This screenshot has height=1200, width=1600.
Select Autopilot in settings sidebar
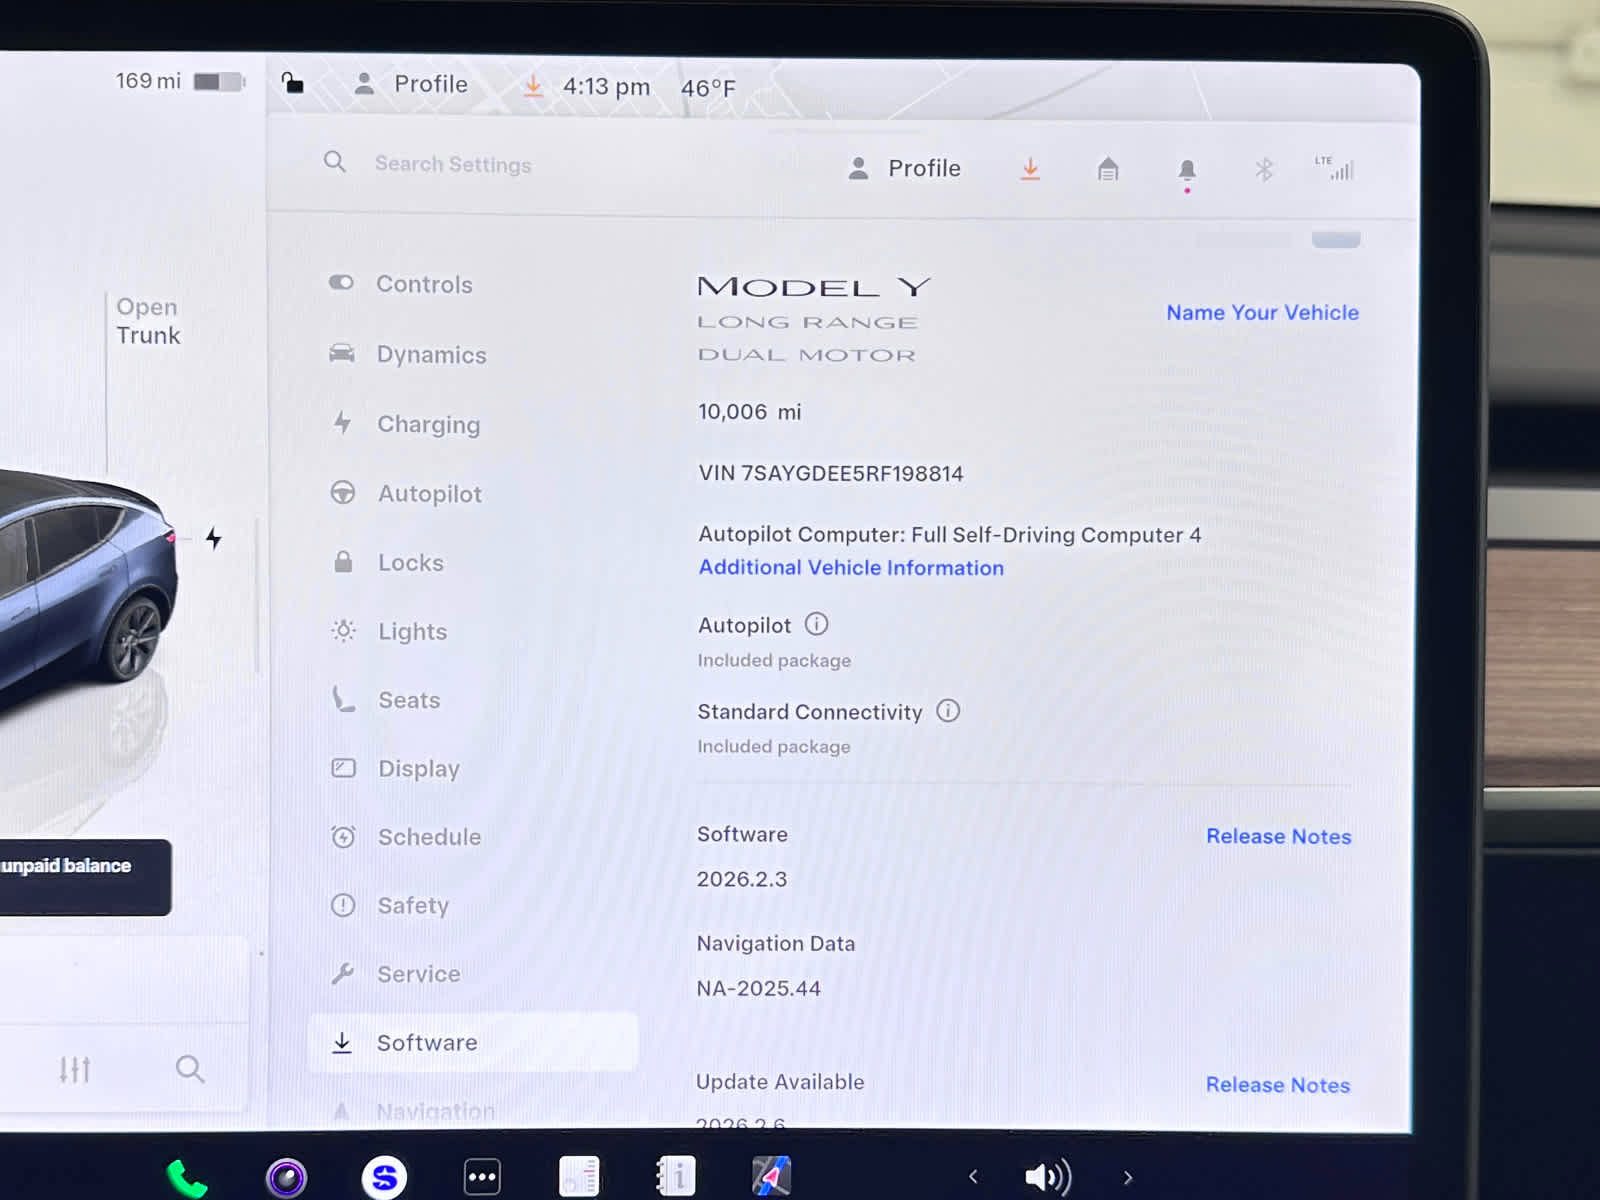click(429, 494)
